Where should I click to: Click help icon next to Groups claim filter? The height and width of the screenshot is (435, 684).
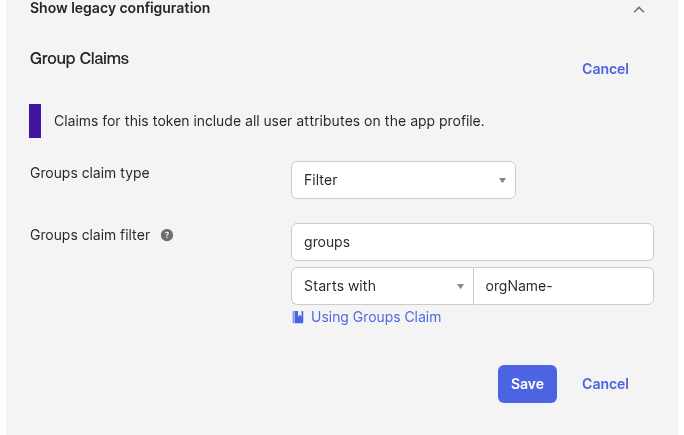coord(167,235)
